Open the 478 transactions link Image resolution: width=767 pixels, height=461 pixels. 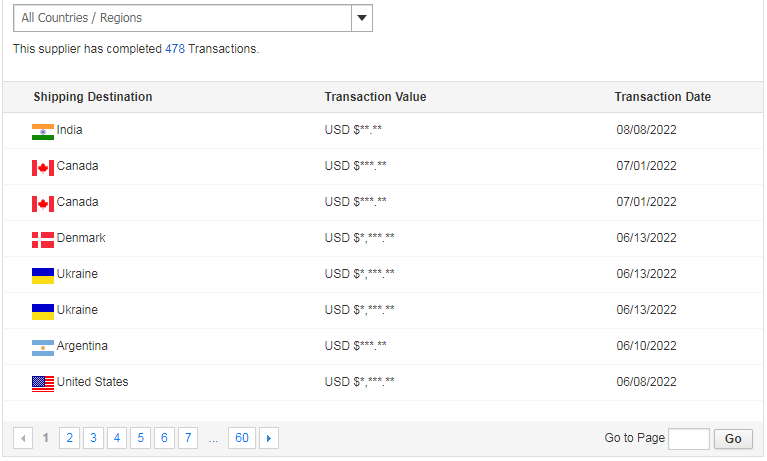tap(175, 49)
